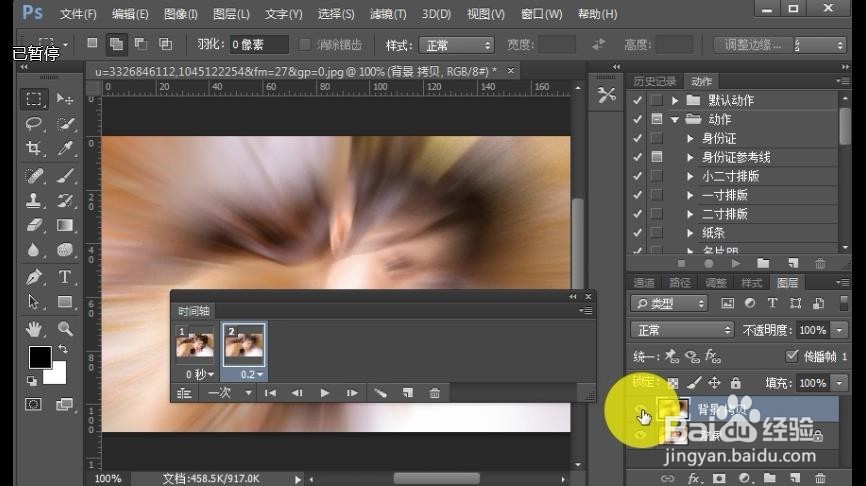Select the Zoom tool
866x486 pixels.
tap(65, 329)
